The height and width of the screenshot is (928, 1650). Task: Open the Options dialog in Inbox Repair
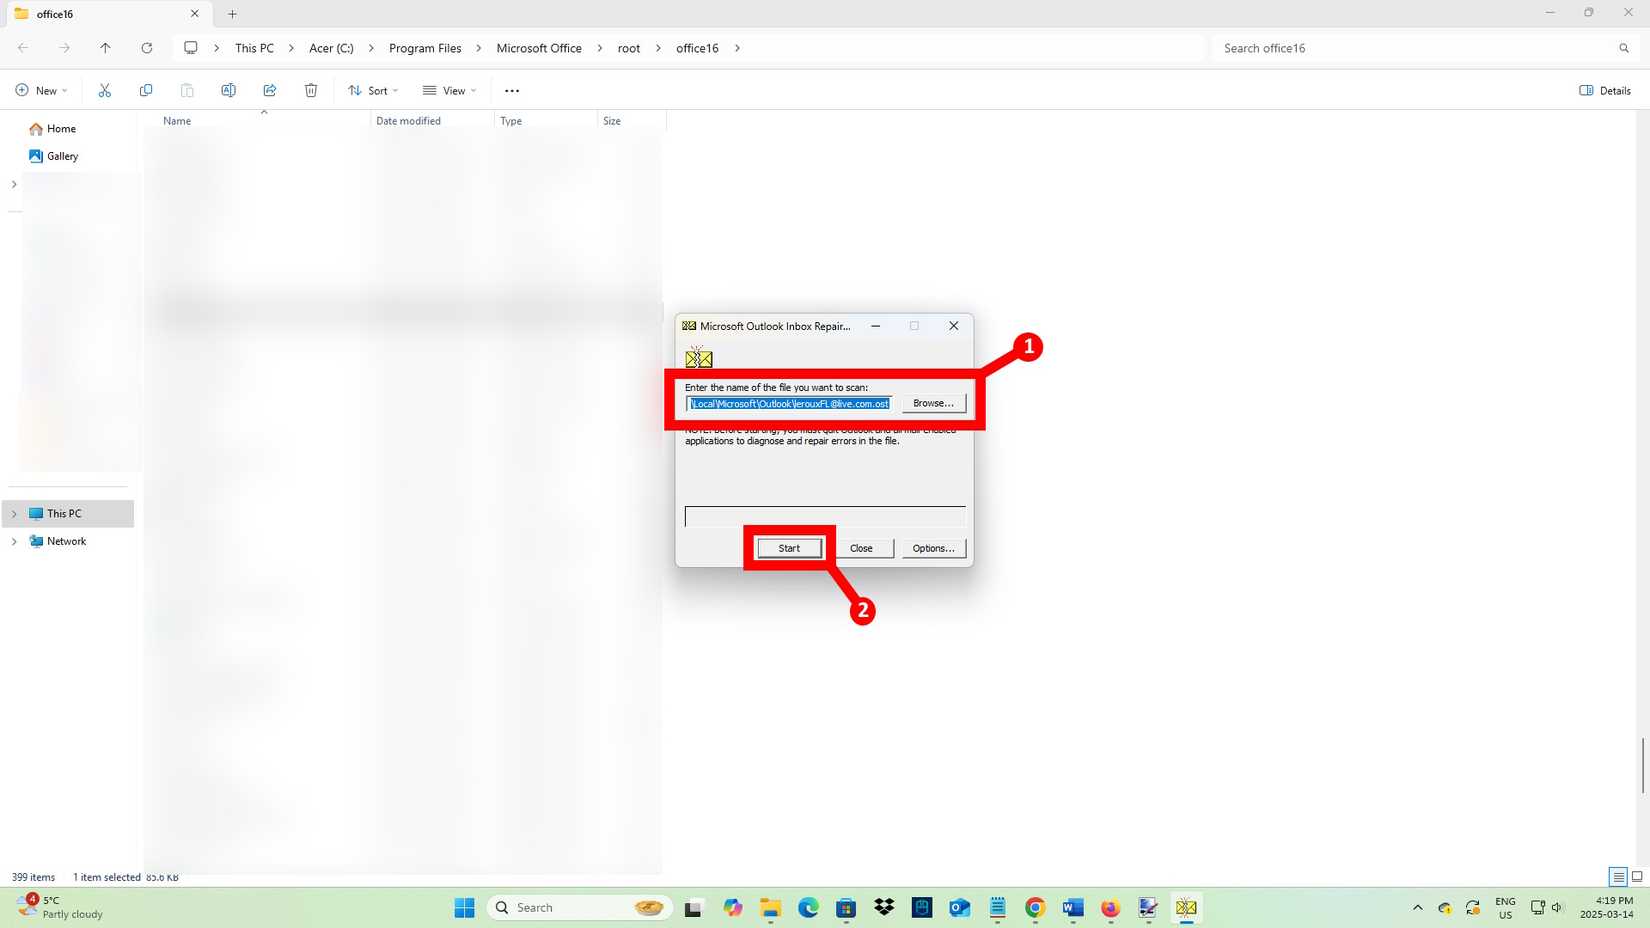[932, 548]
